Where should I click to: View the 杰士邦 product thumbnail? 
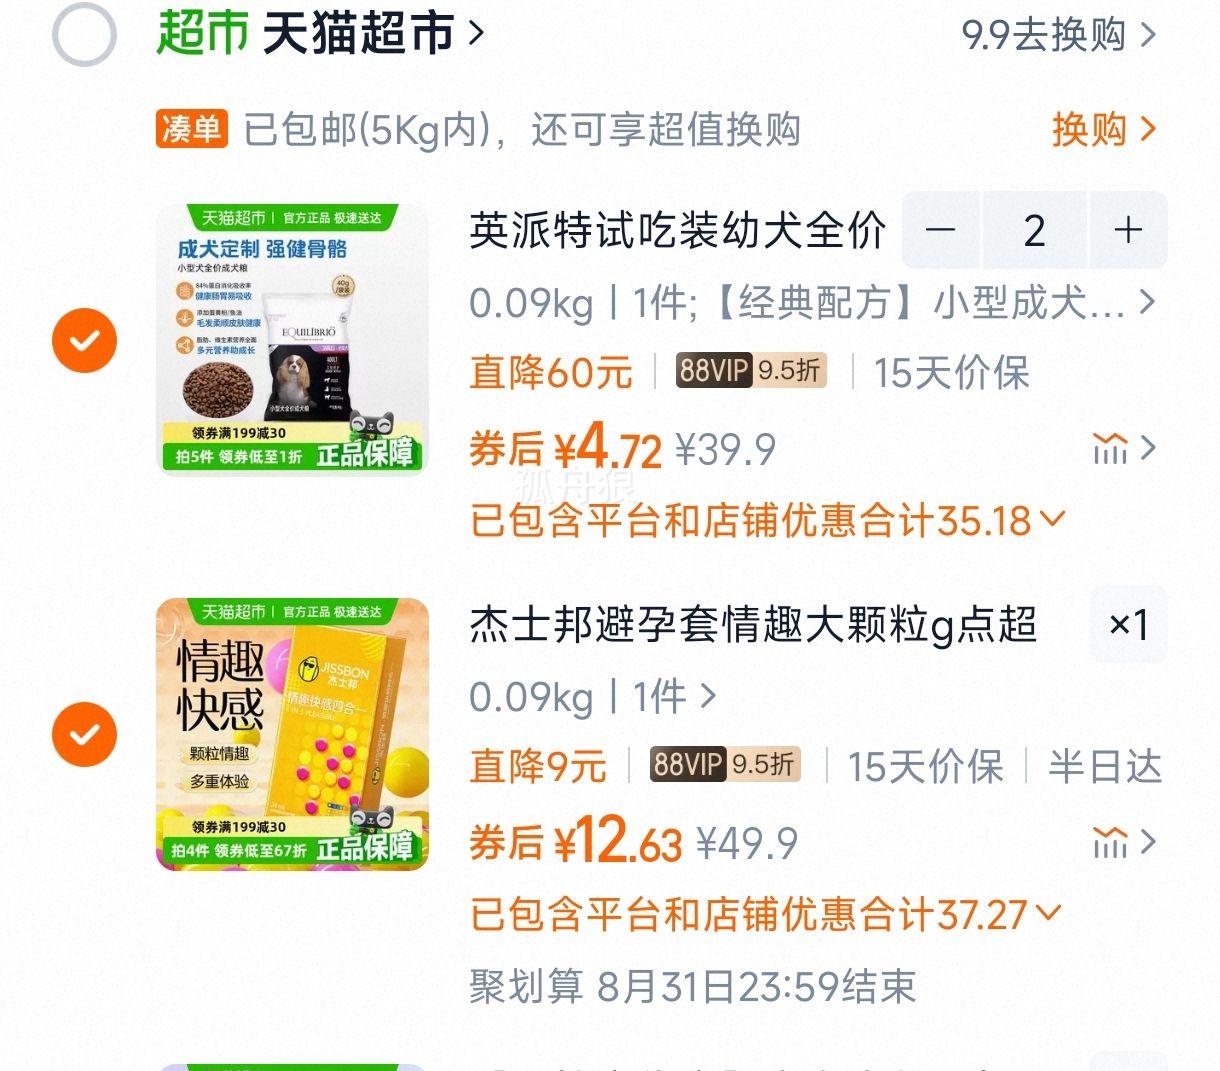tap(292, 734)
